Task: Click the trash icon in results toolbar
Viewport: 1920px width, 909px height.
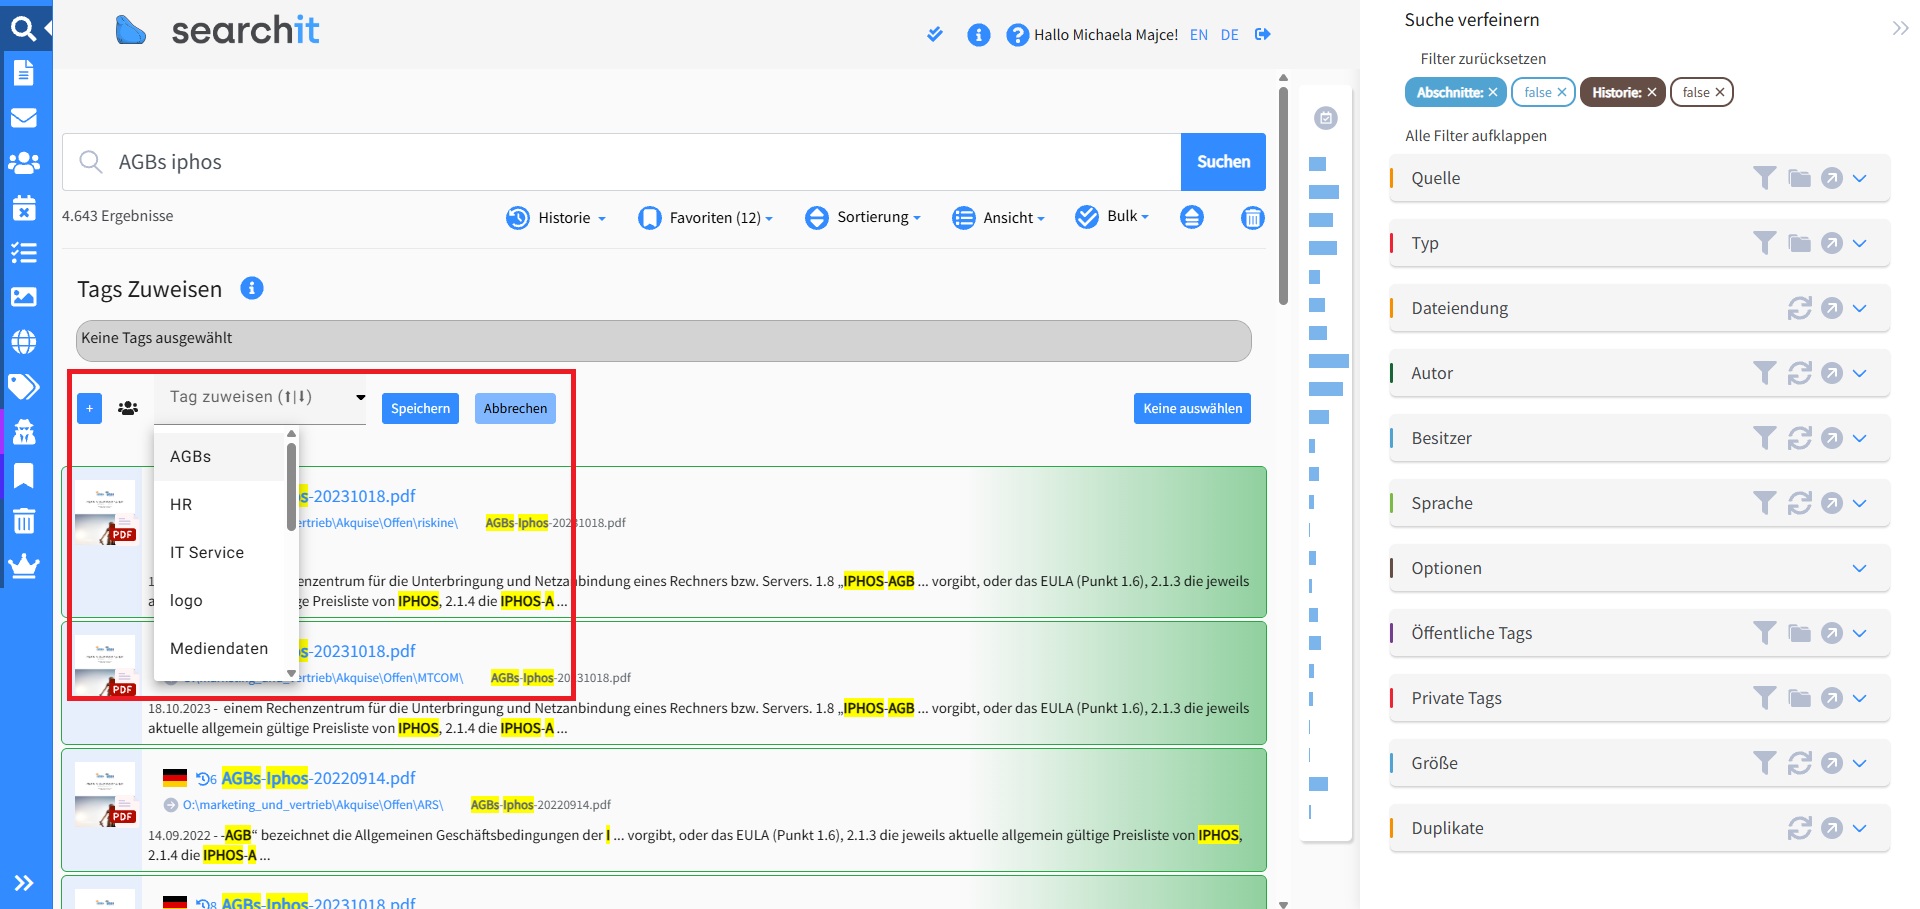Action: pos(1252,217)
